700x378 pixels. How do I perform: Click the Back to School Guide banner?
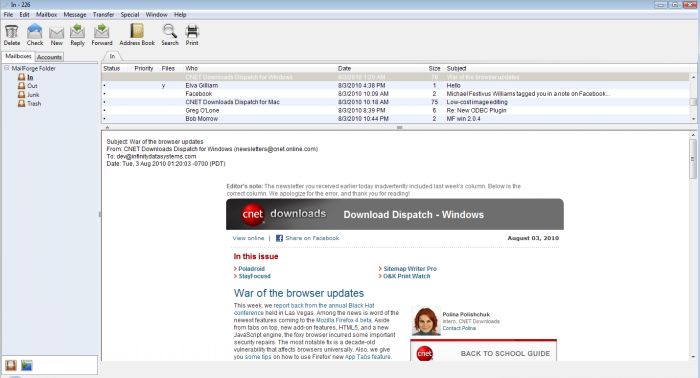(x=483, y=351)
